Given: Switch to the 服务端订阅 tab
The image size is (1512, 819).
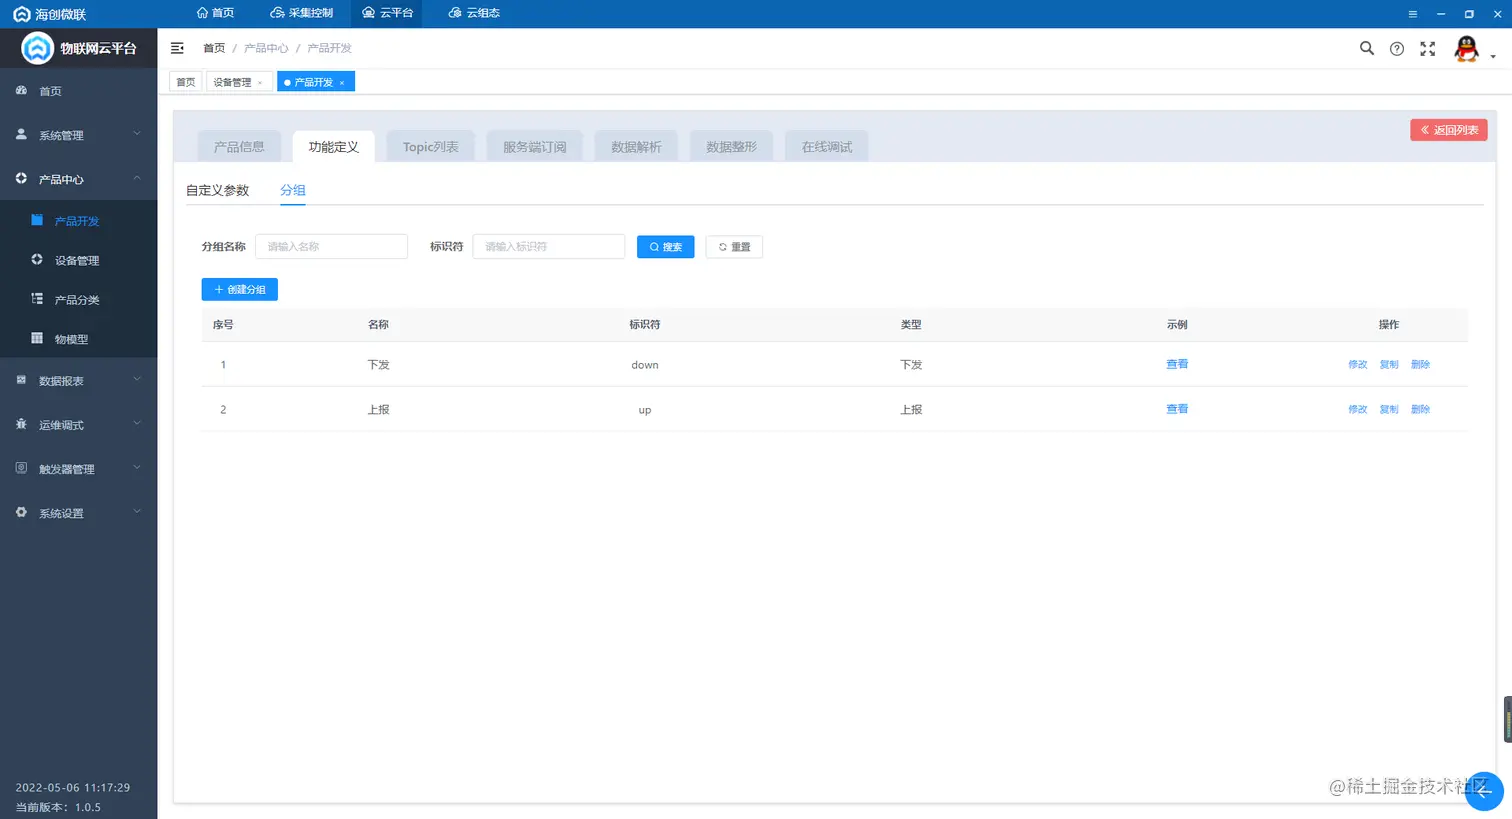Looking at the screenshot, I should pyautogui.click(x=534, y=147).
